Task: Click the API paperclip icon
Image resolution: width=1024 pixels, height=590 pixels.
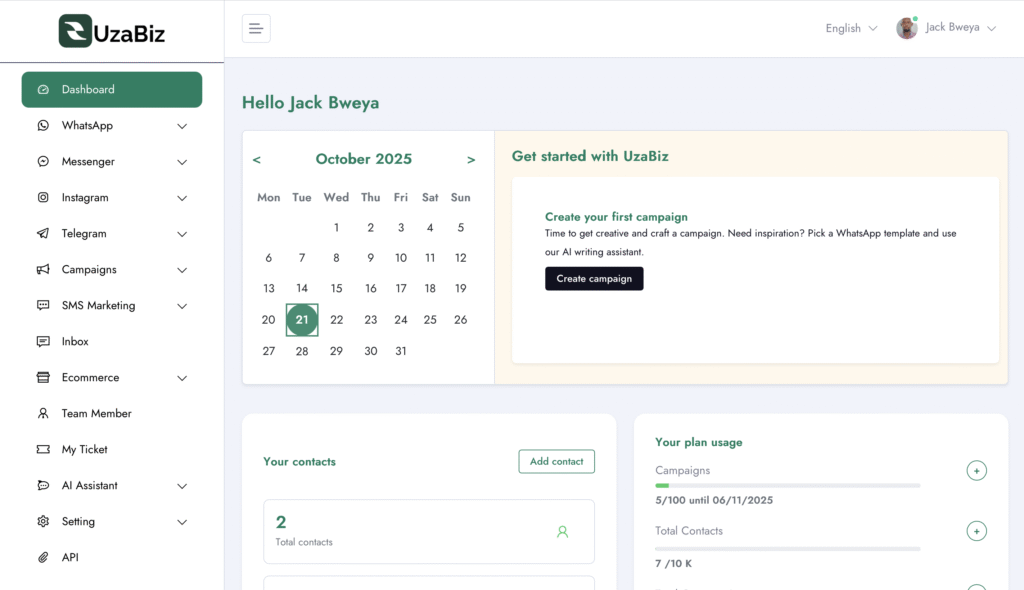Action: tap(43, 558)
